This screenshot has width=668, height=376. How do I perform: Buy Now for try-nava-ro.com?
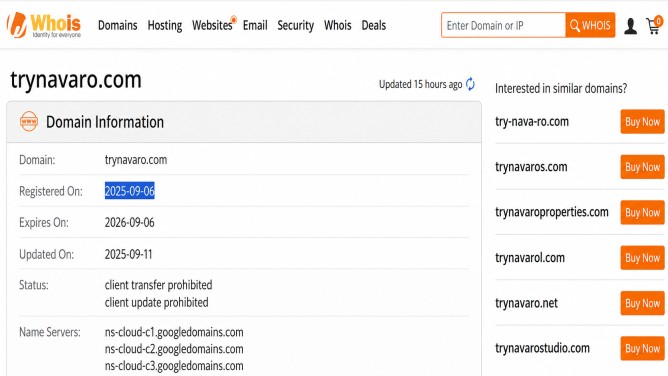point(642,121)
